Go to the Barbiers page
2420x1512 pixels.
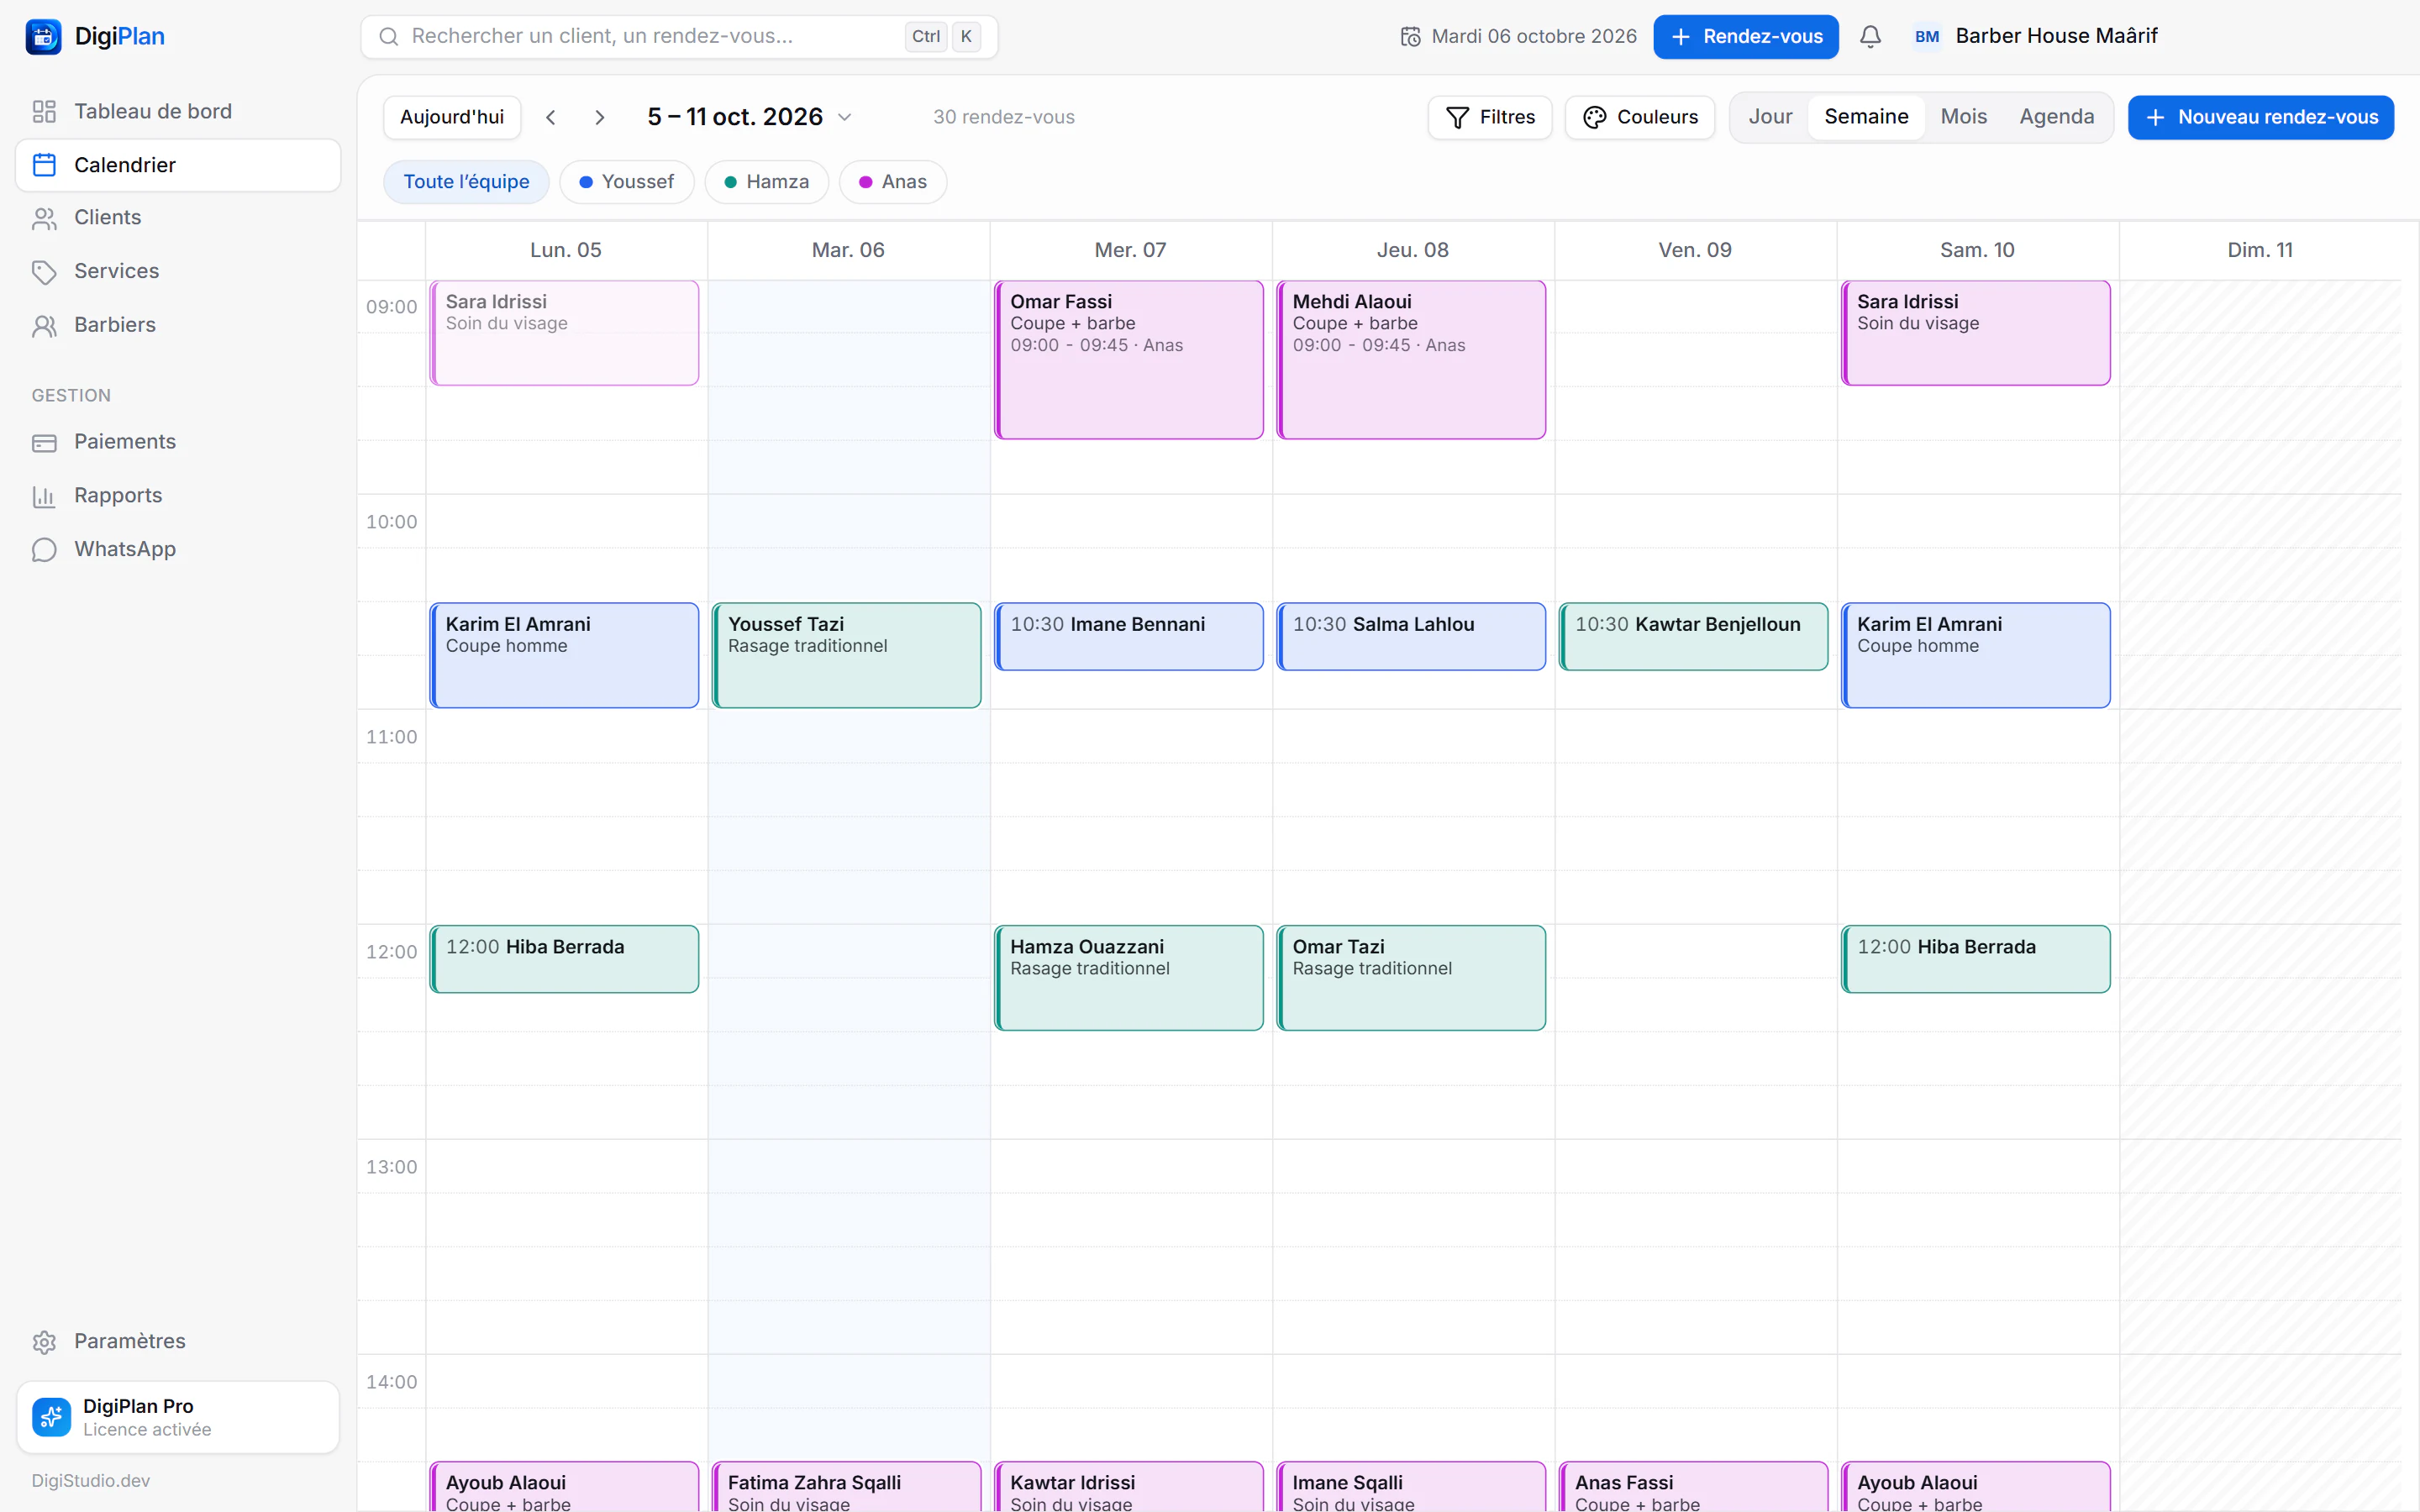[178, 325]
